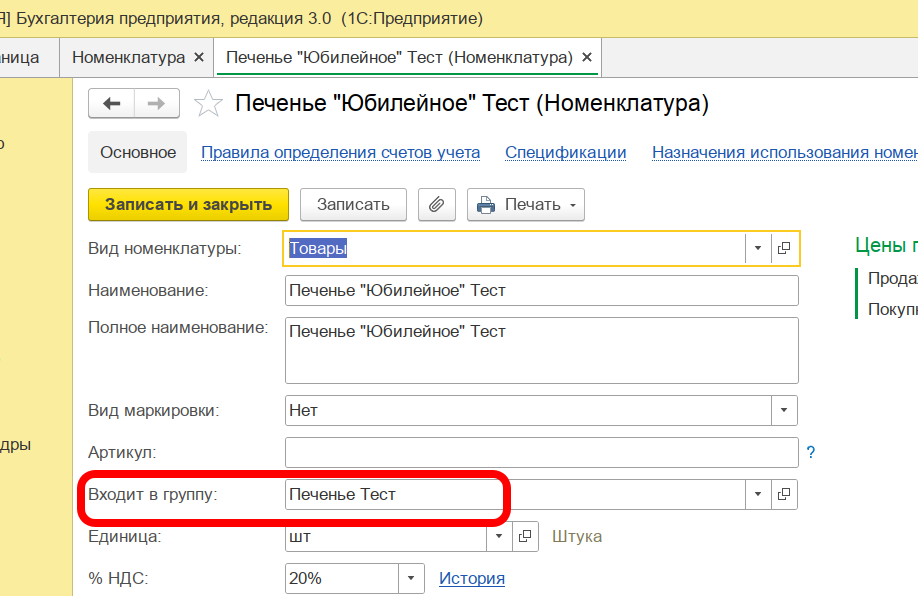Expand the Вид маркировки dropdown
Image resolution: width=918 pixels, height=596 pixels.
pos(784,410)
